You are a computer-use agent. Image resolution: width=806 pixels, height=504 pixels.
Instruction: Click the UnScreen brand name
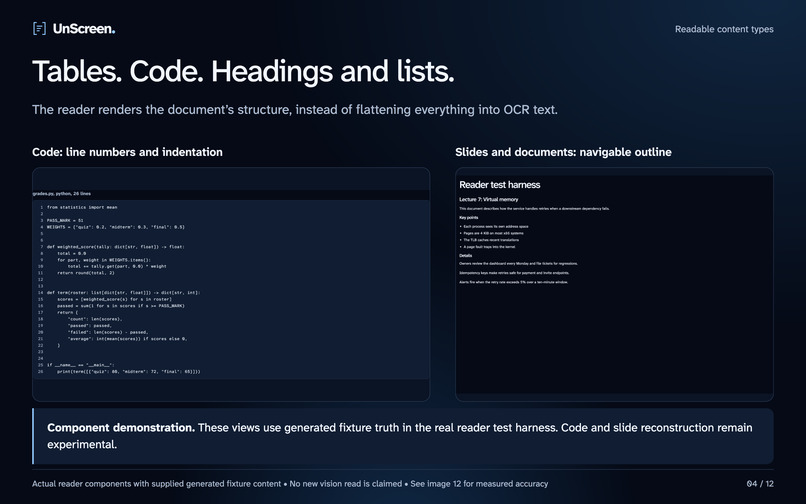(84, 29)
